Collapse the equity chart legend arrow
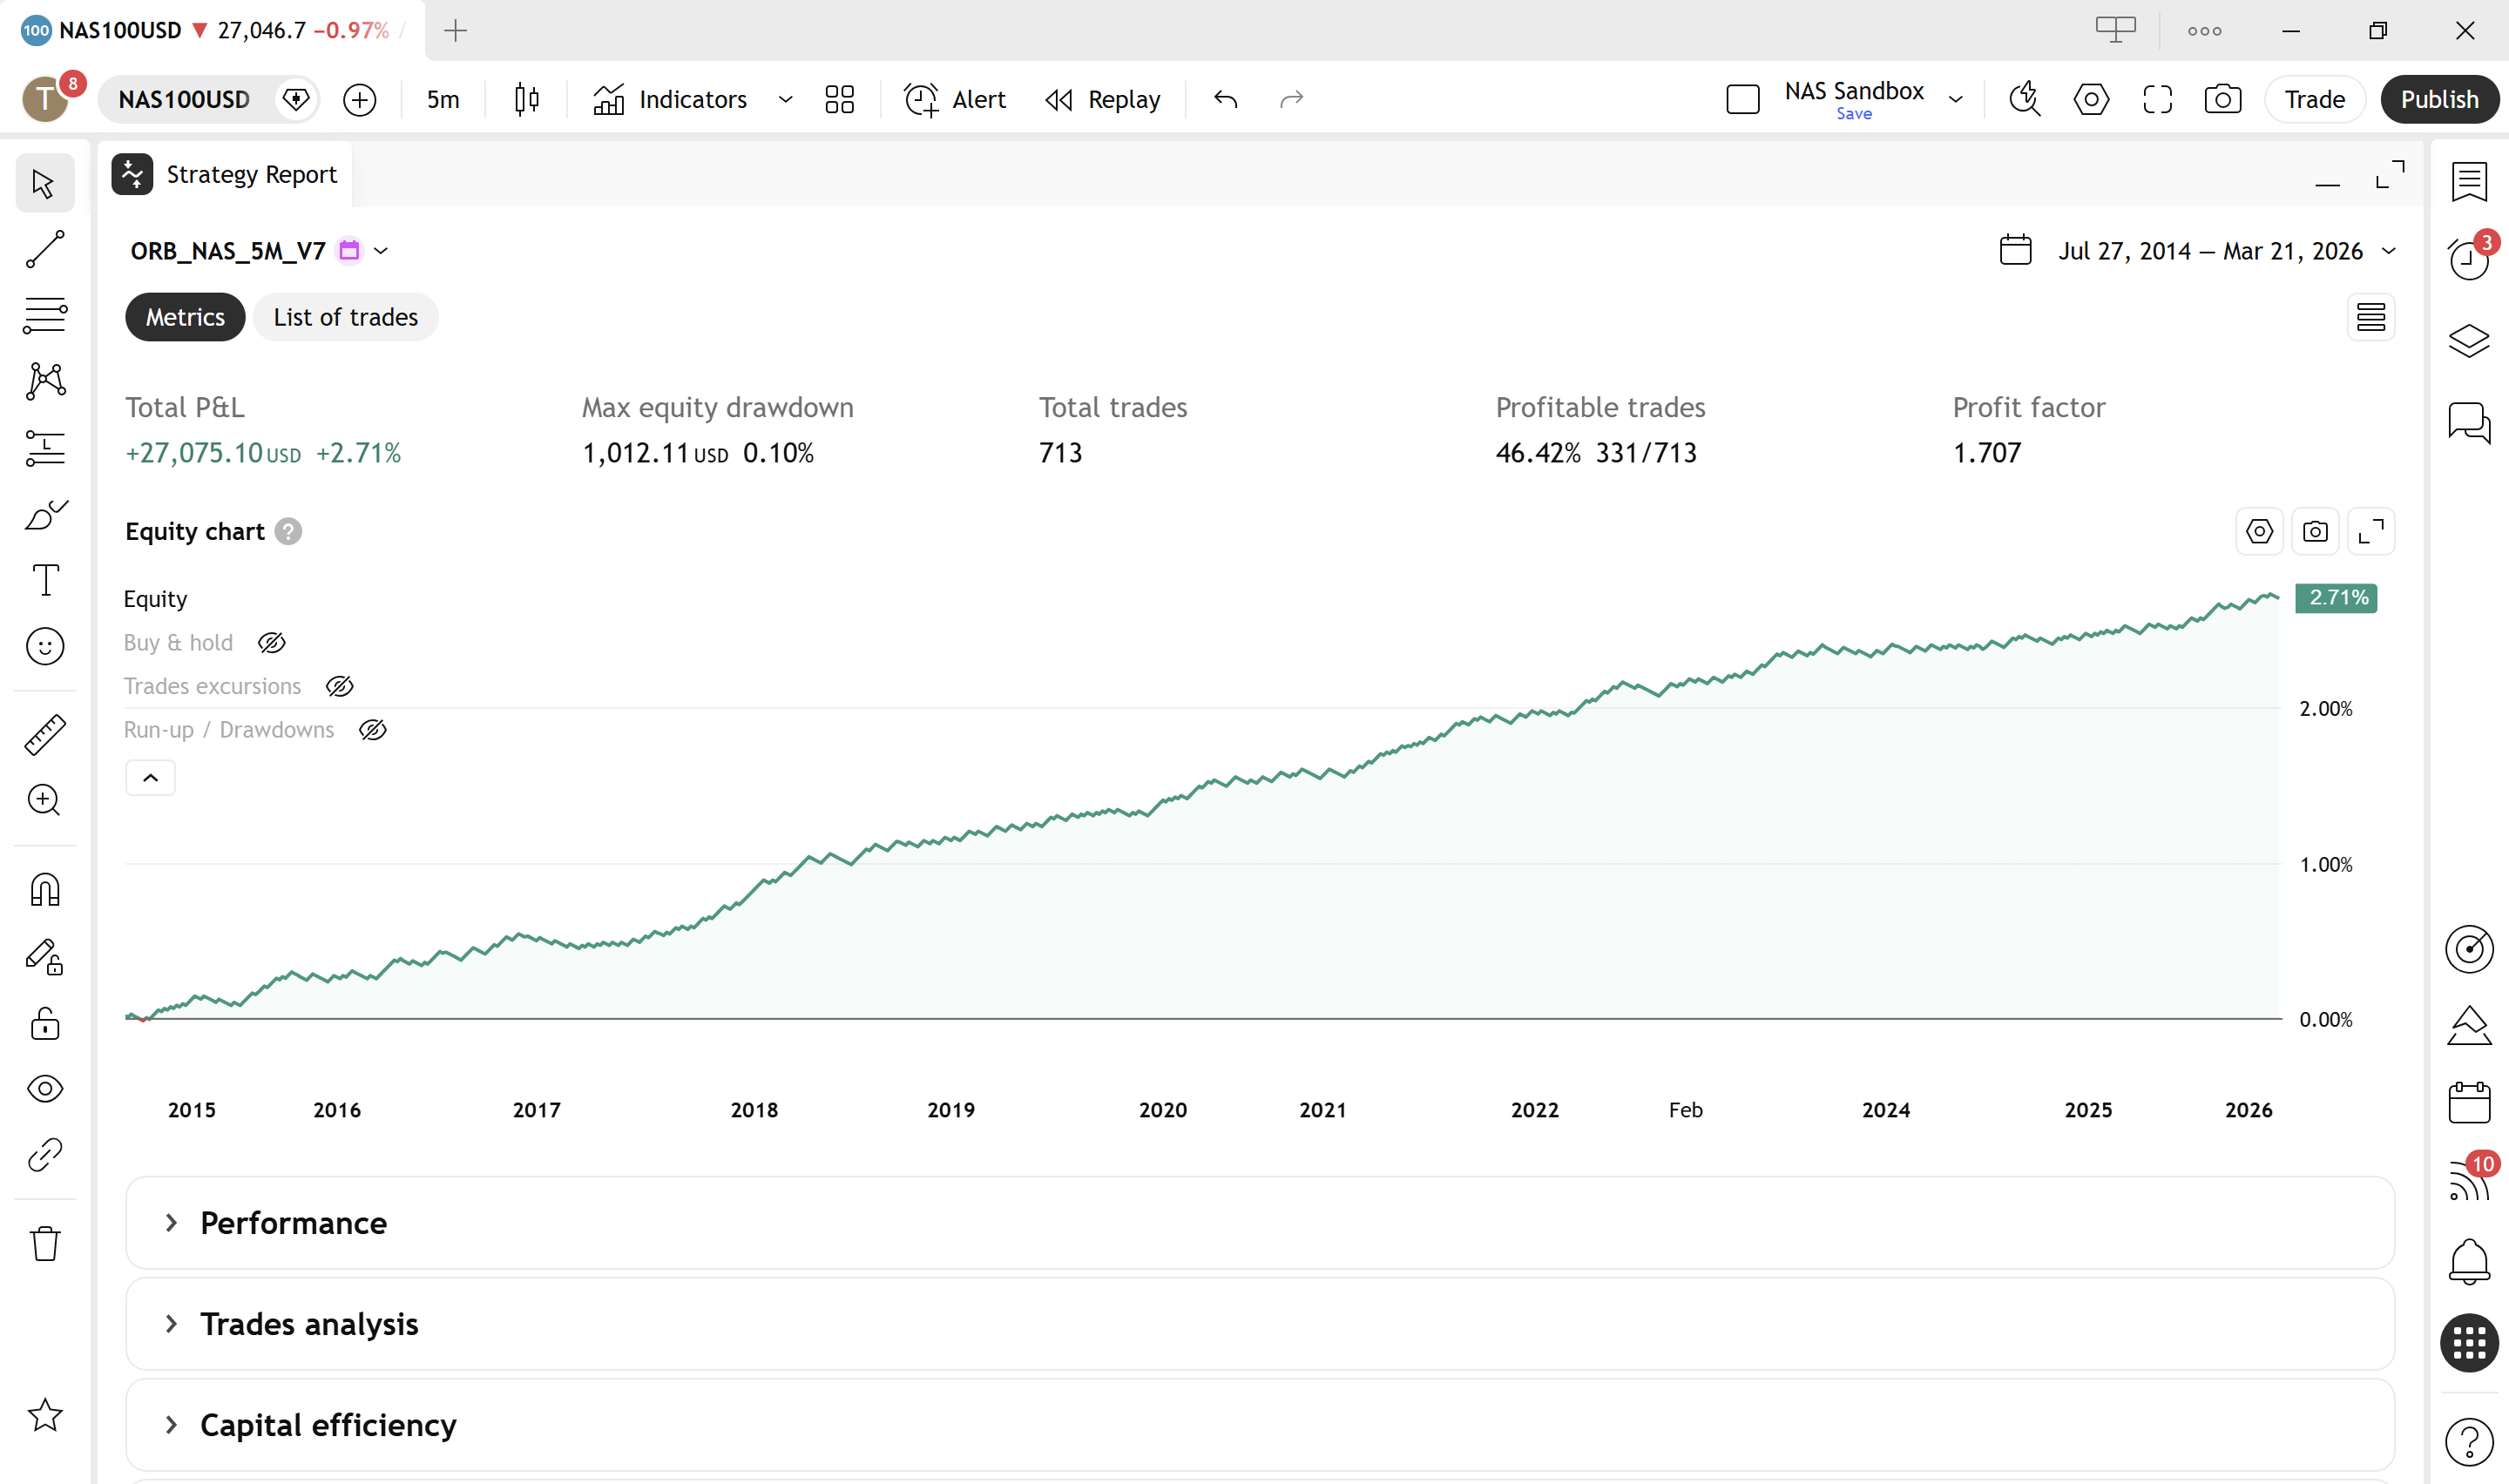The image size is (2509, 1484). coord(150,777)
